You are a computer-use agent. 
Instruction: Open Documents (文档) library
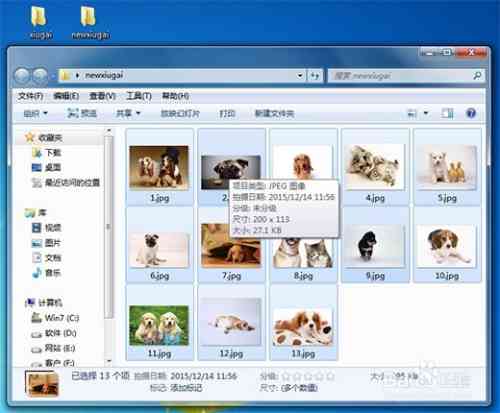point(47,258)
